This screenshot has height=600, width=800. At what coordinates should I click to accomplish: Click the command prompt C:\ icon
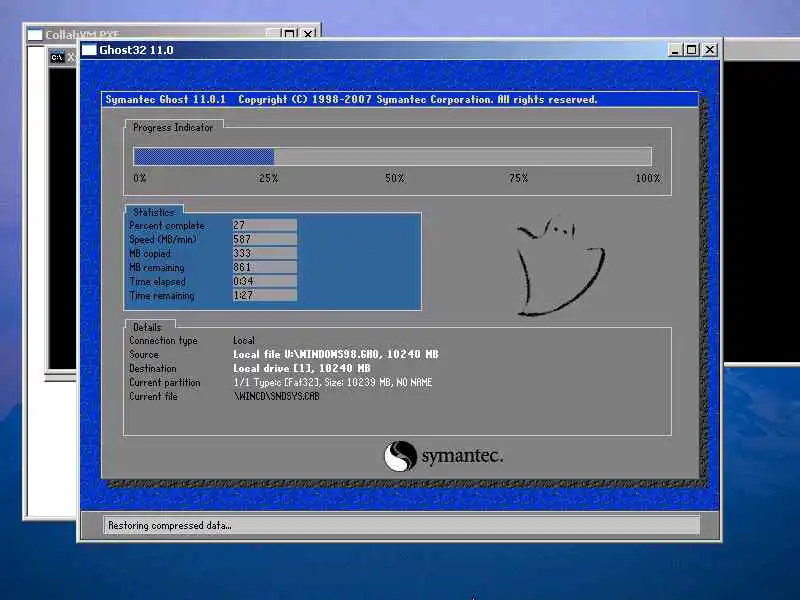(x=57, y=58)
